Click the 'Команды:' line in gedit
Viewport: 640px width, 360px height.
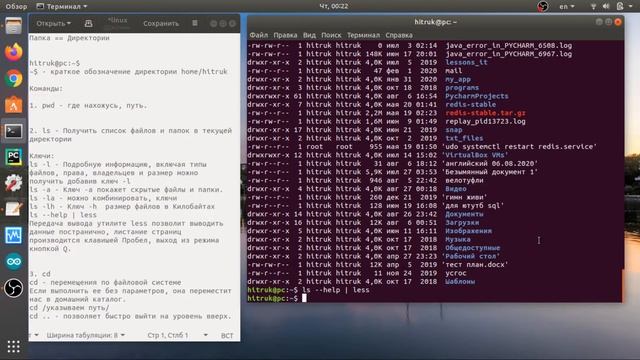click(x=46, y=89)
